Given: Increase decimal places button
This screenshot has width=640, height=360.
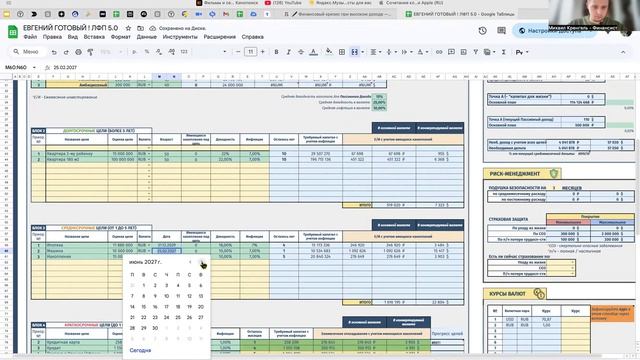Looking at the screenshot, I should point(171,52).
